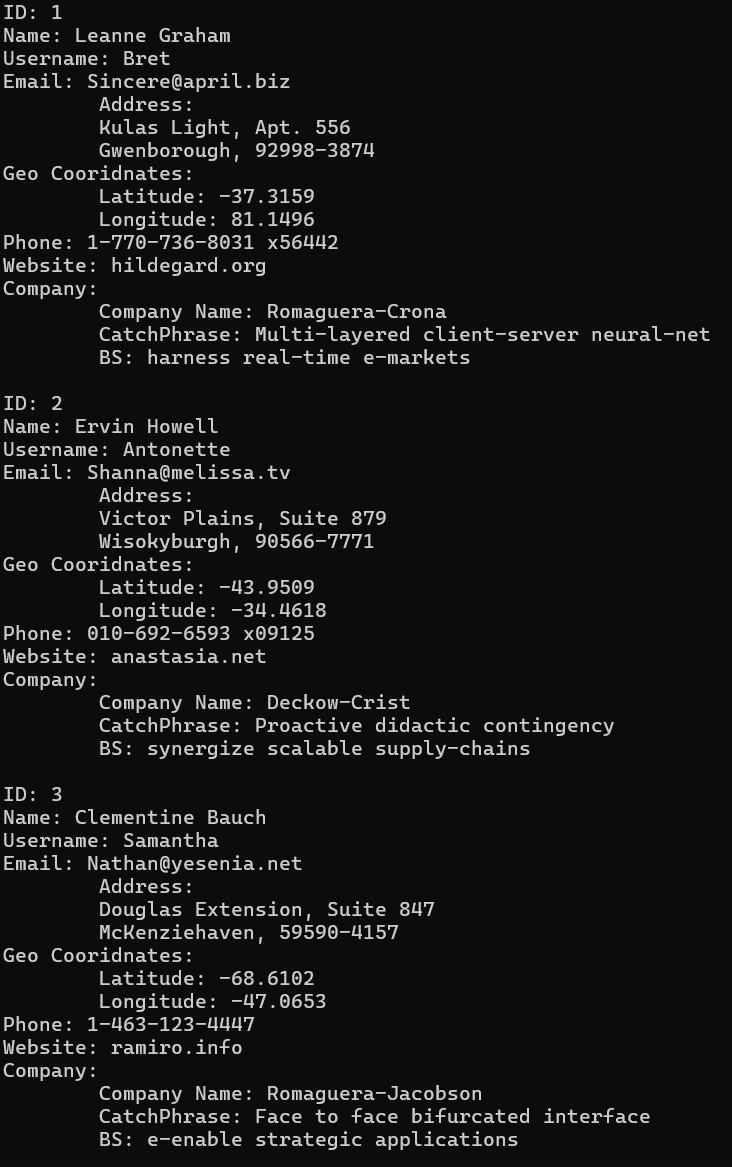Click the company name Romaguera-Jacobson
Screen dimensions: 732x1167
pos(374,1094)
